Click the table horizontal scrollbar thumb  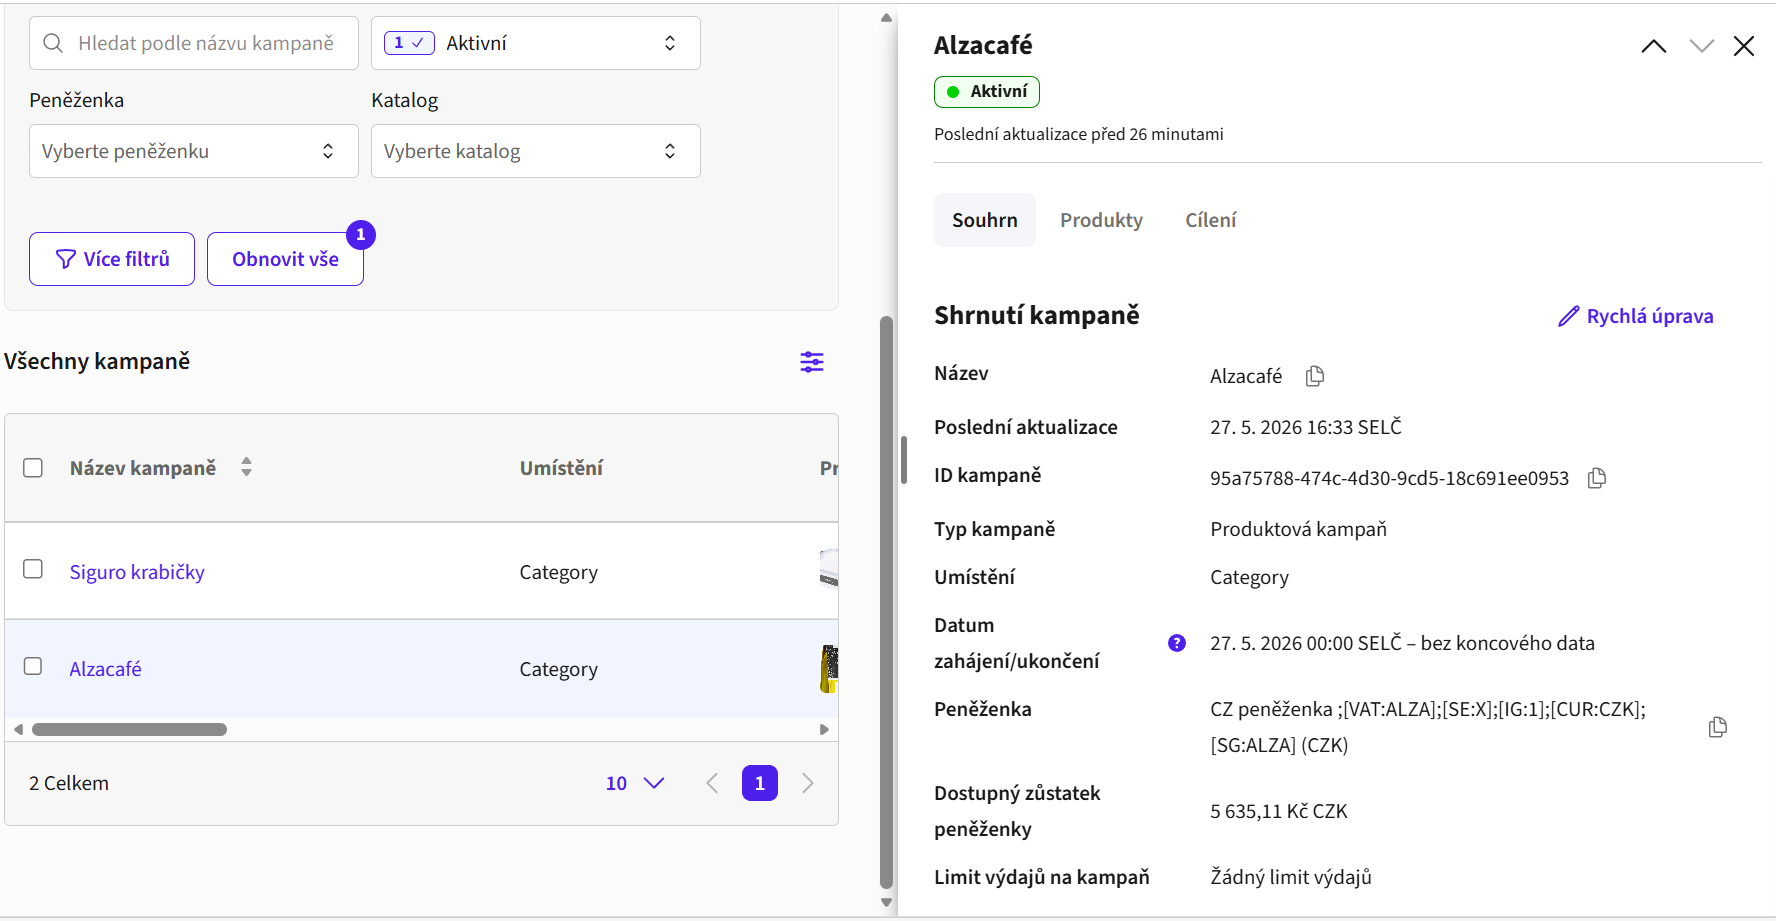(x=129, y=729)
